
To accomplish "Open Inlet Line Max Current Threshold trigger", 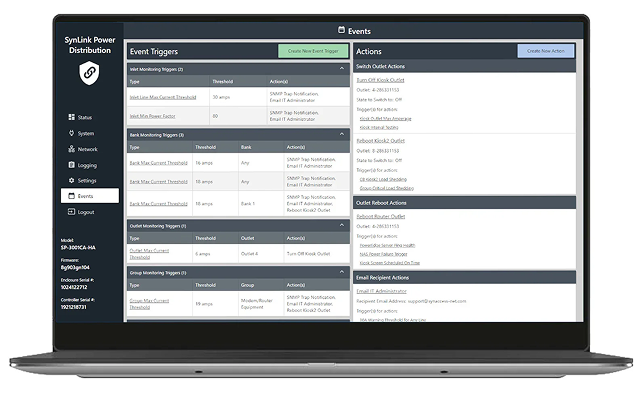I will (163, 97).
